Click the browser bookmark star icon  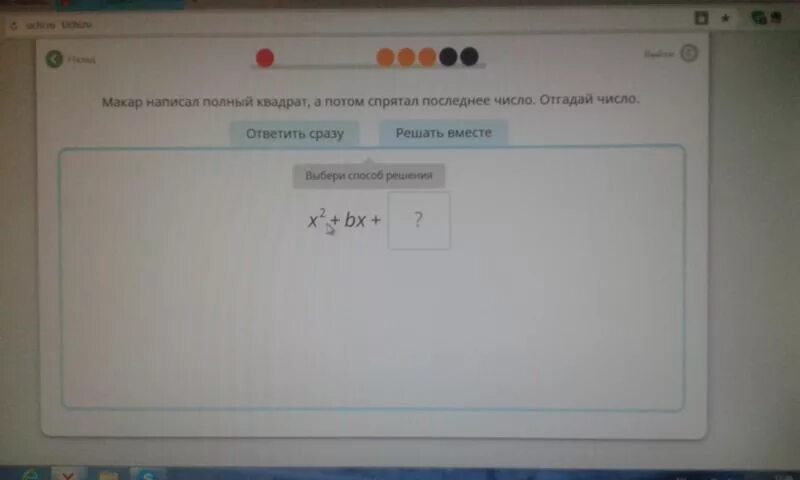pyautogui.click(x=725, y=18)
